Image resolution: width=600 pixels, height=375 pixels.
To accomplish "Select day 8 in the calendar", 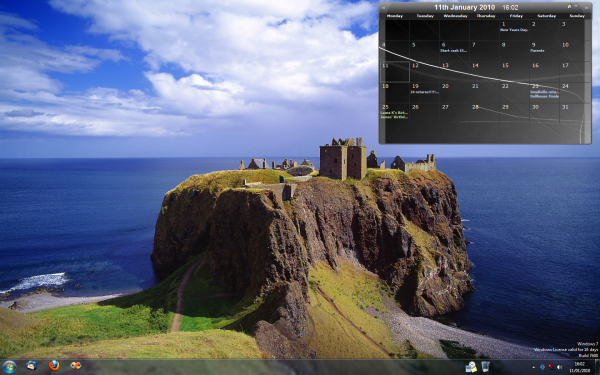I will [514, 51].
